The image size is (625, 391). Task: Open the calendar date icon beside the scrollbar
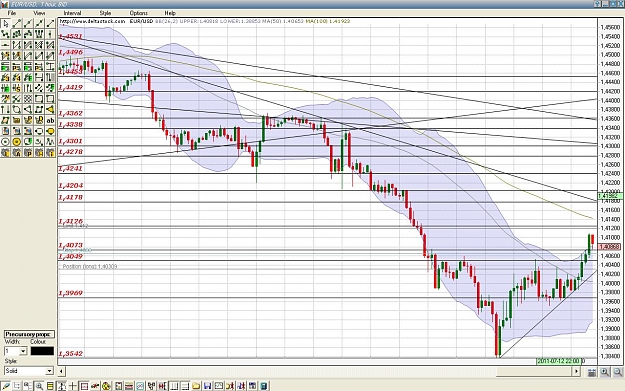(592, 372)
